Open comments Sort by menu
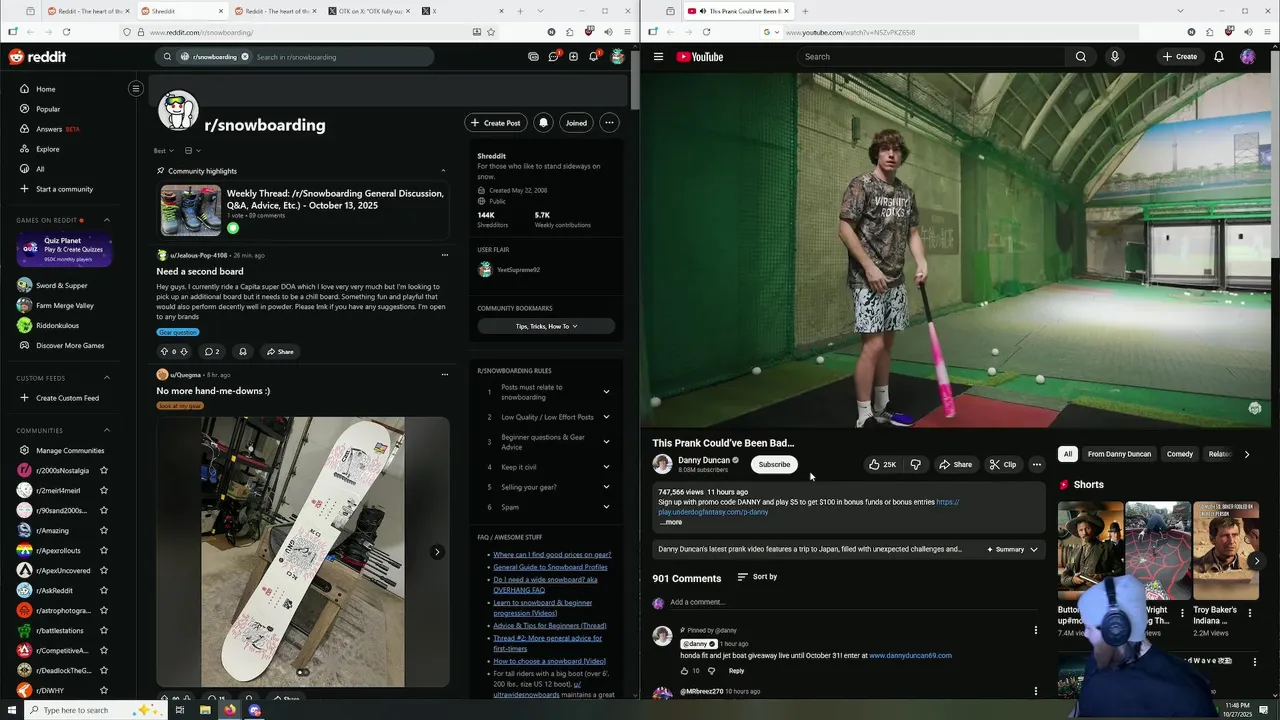The image size is (1280, 720). (757, 577)
